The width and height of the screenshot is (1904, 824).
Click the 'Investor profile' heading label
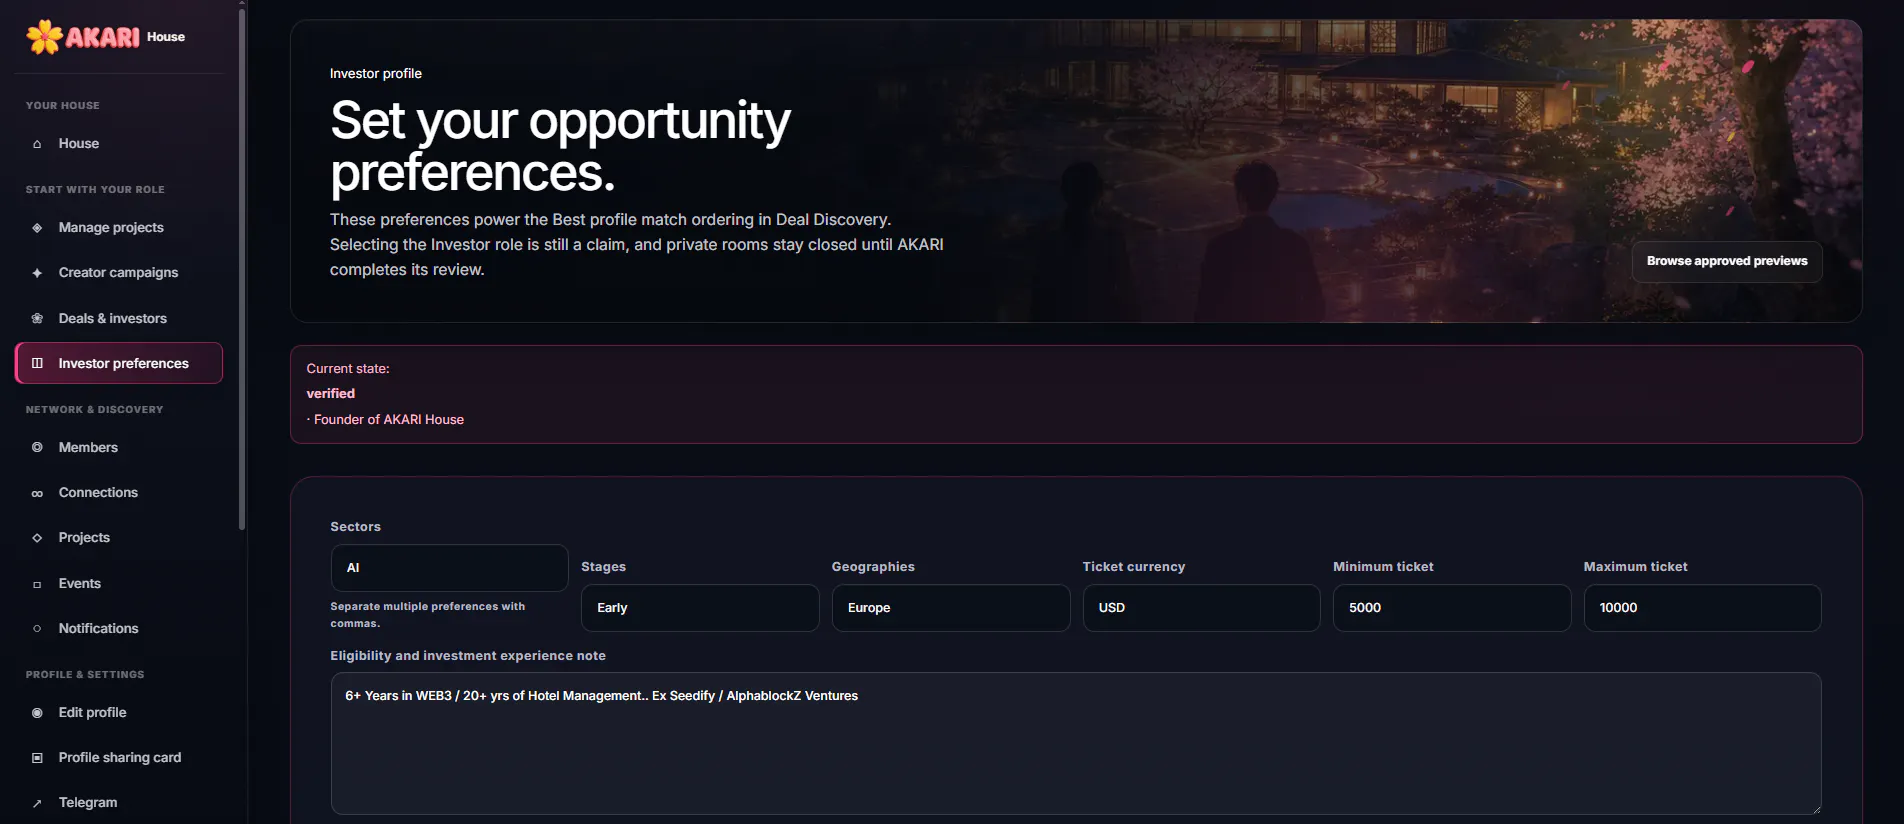coord(376,74)
